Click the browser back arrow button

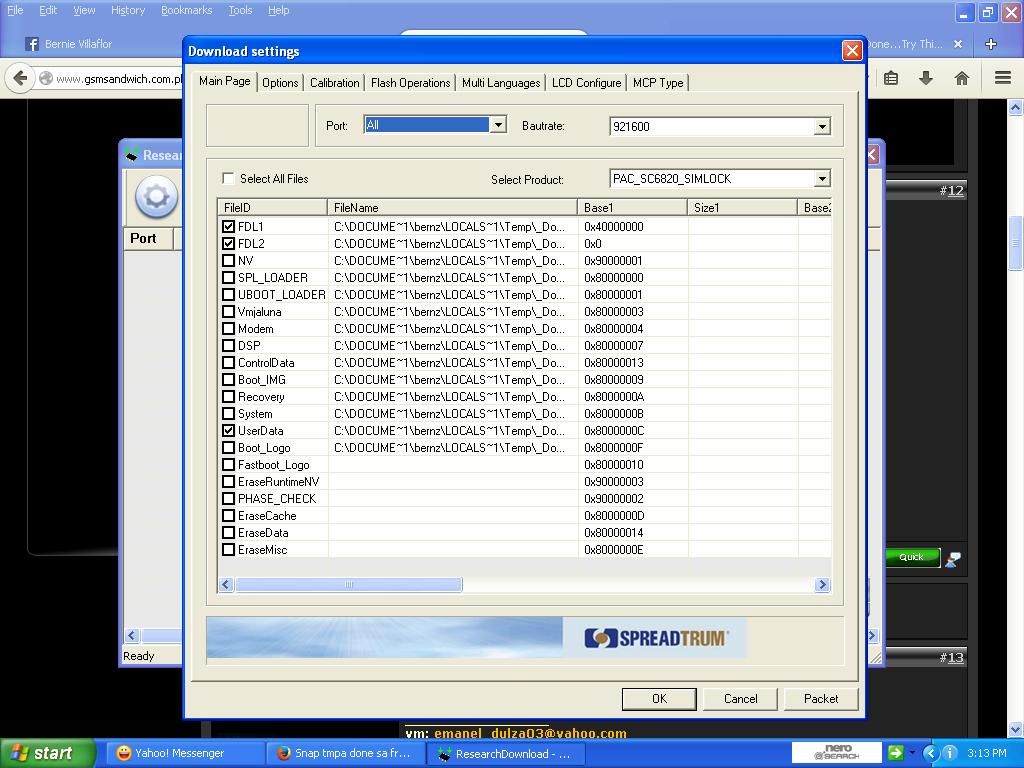click(20, 78)
